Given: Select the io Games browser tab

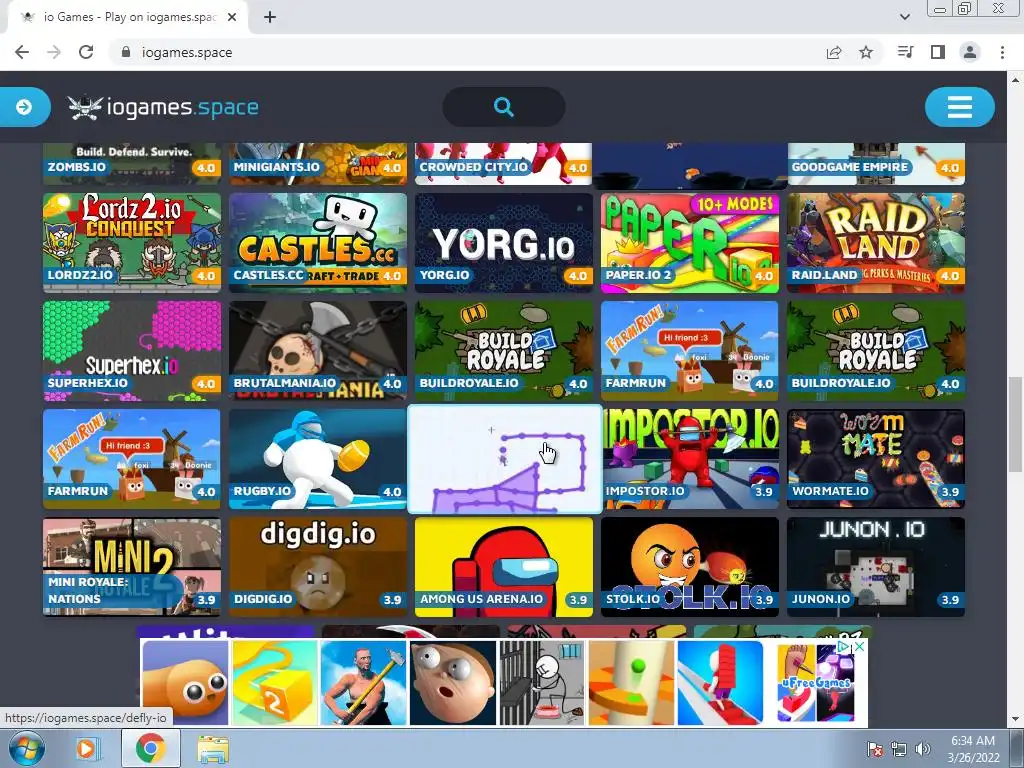Looking at the screenshot, I should coord(128,17).
